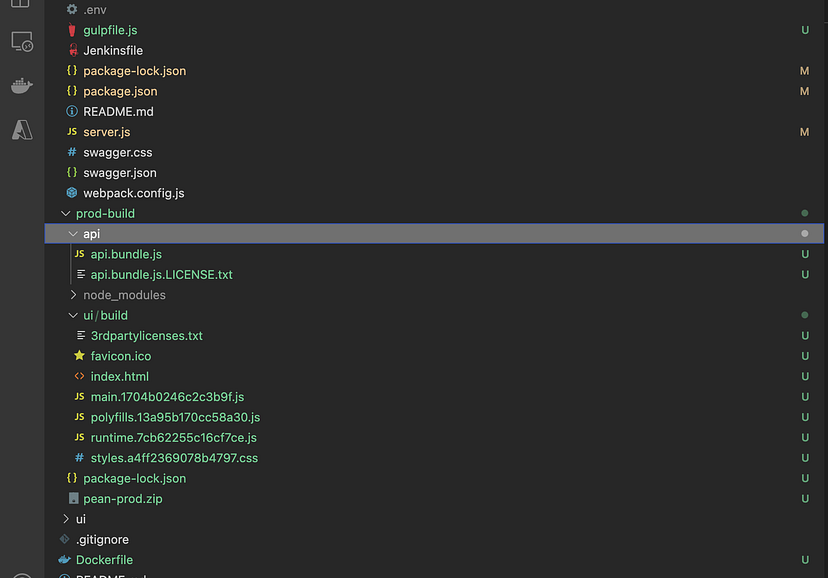Select the gulp icon beside gulpfile.js
Screen dimensions: 828x578
pyautogui.click(x=70, y=29)
